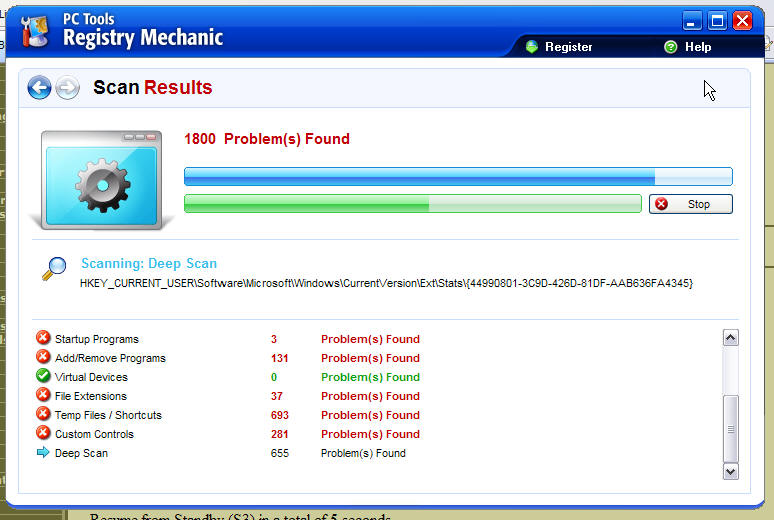Close the Registry Mechanic window
Image resolution: width=774 pixels, height=520 pixels.
742,21
